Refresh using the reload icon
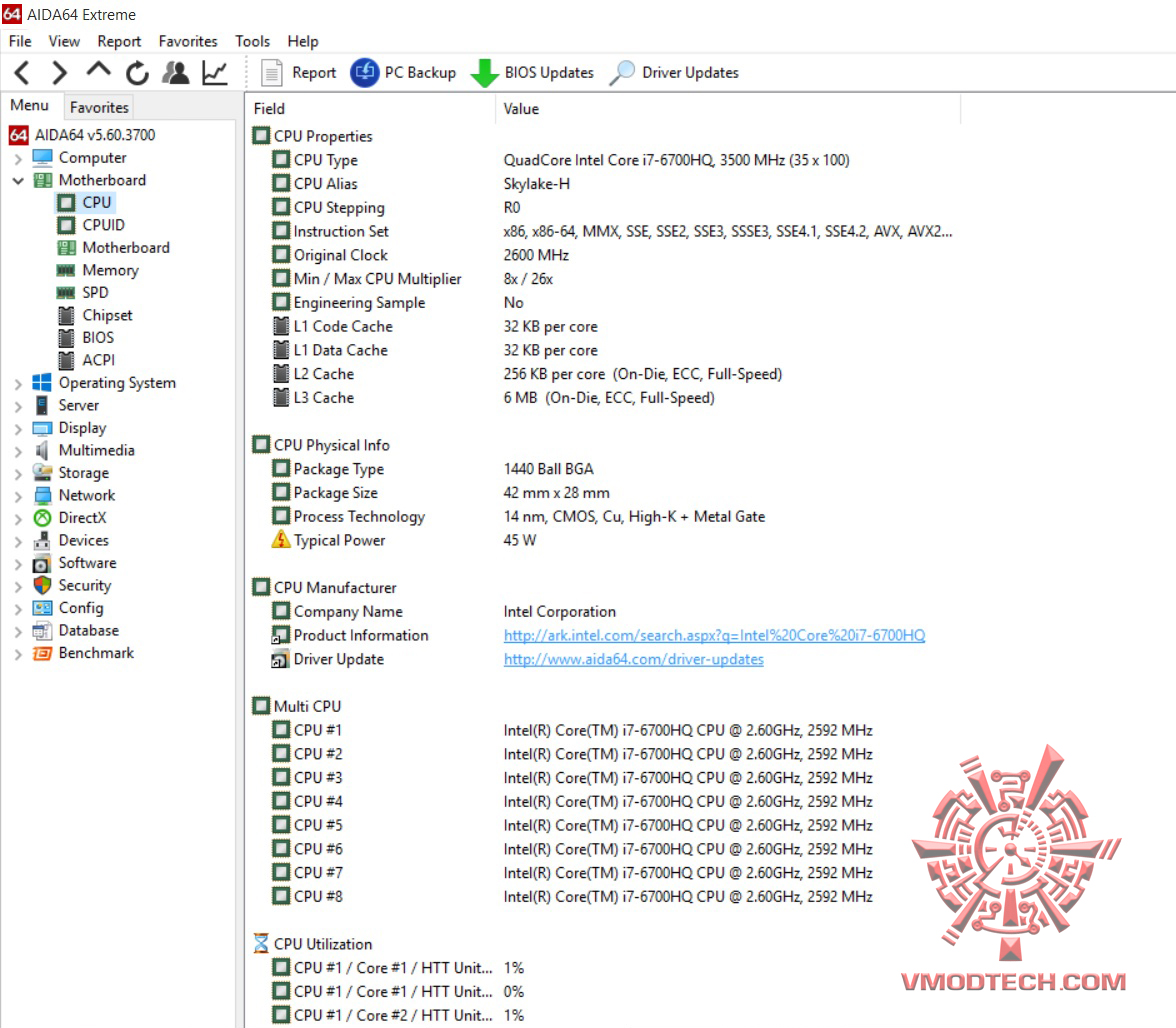The width and height of the screenshot is (1176, 1028). point(136,72)
